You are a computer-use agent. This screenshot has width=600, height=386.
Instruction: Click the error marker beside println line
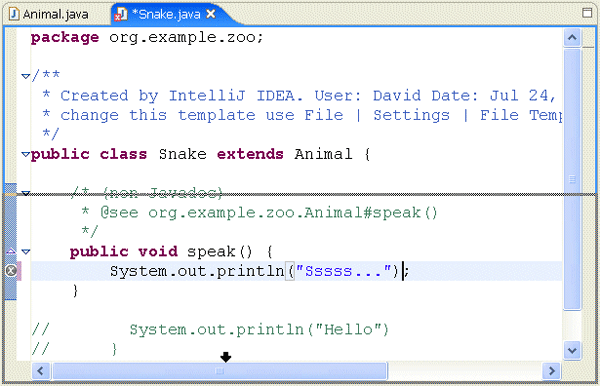[11, 271]
